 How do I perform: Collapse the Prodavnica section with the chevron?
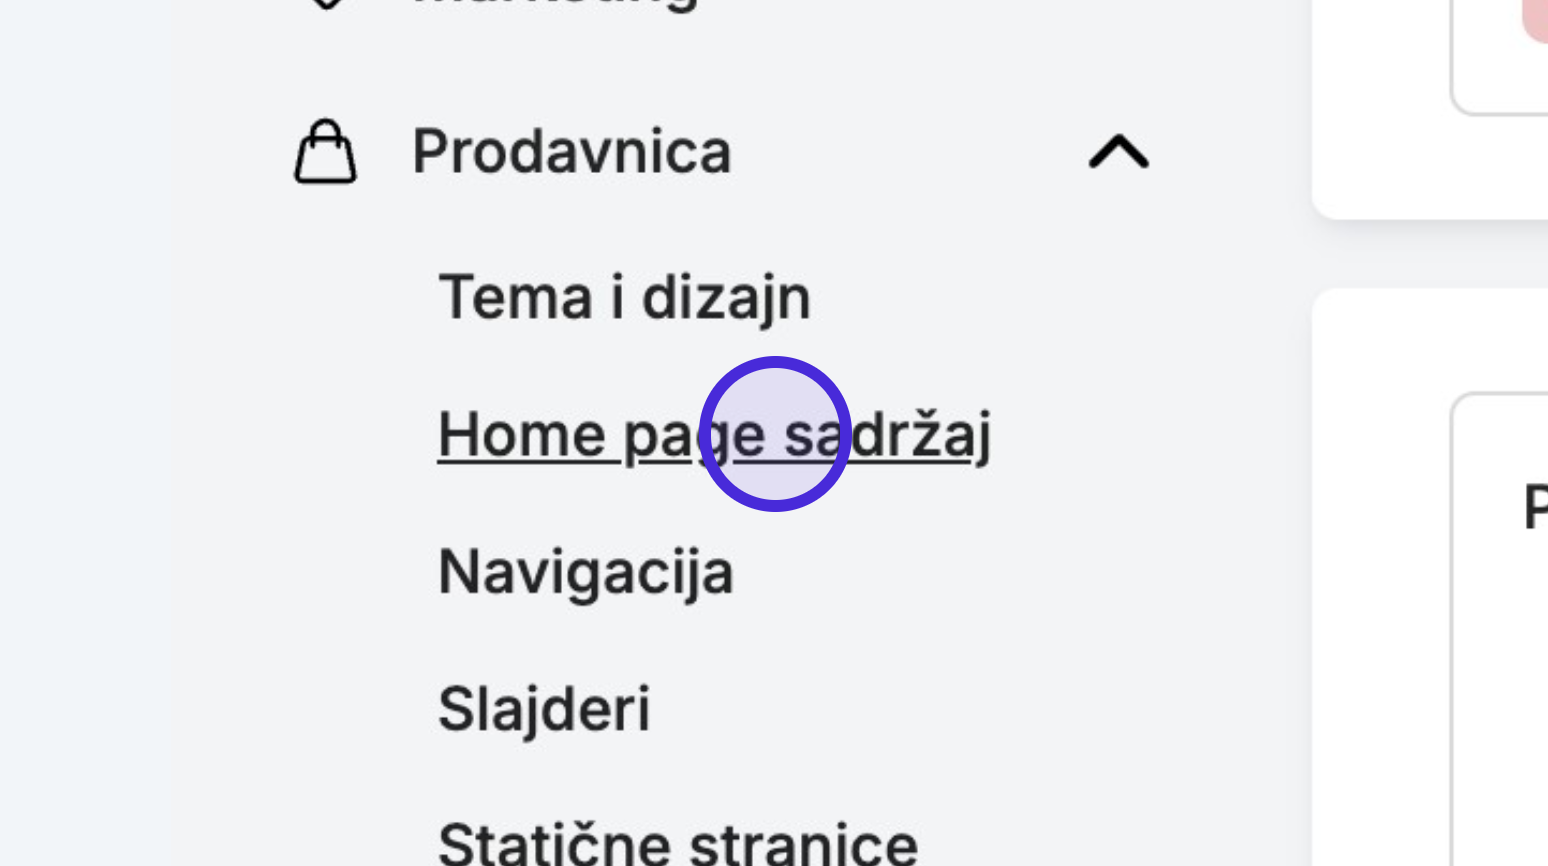pyautogui.click(x=1118, y=152)
